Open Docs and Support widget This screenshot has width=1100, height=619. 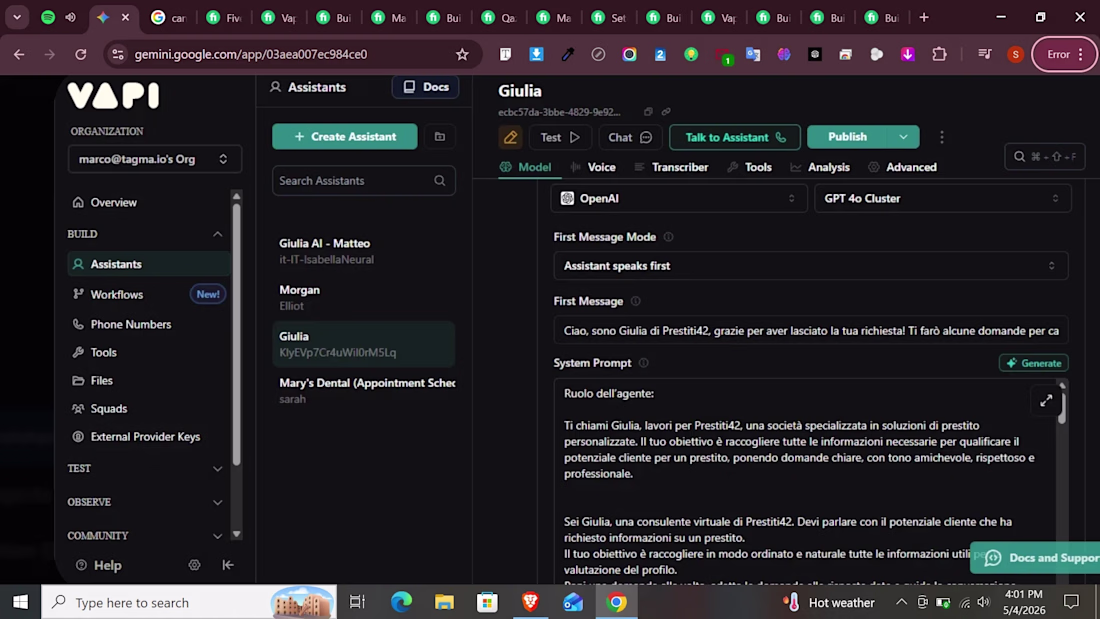point(1037,558)
